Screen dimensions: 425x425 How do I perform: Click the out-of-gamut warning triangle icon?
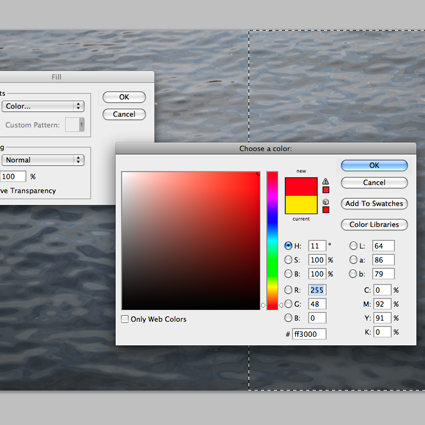coord(326,181)
